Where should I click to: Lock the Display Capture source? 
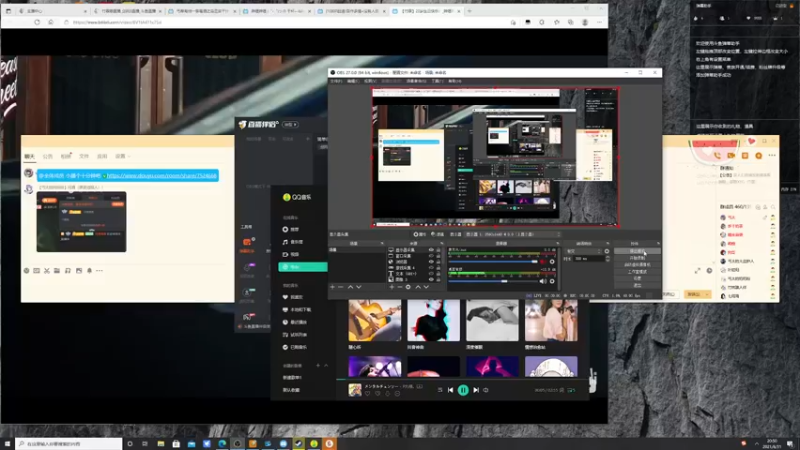pos(438,250)
